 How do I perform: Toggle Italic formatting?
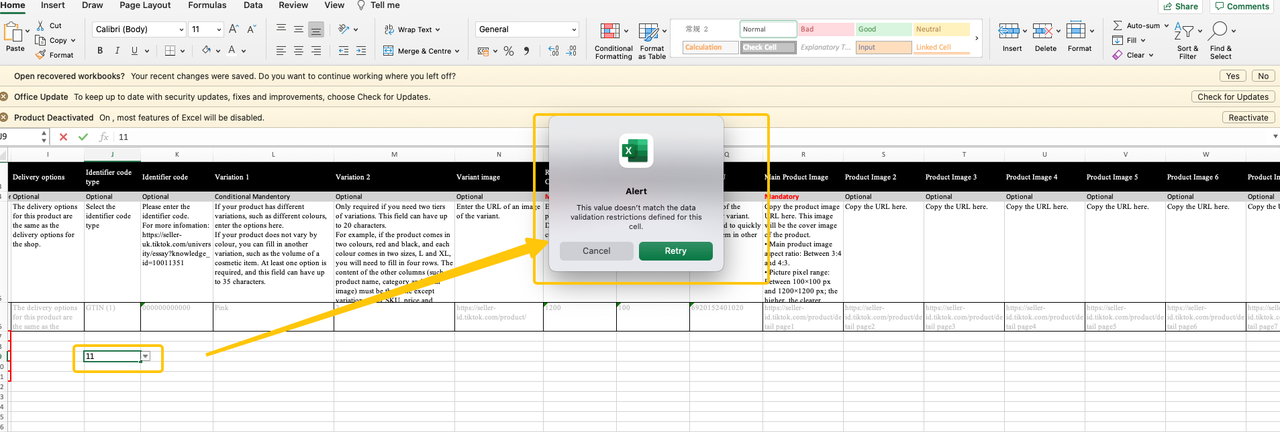point(116,51)
